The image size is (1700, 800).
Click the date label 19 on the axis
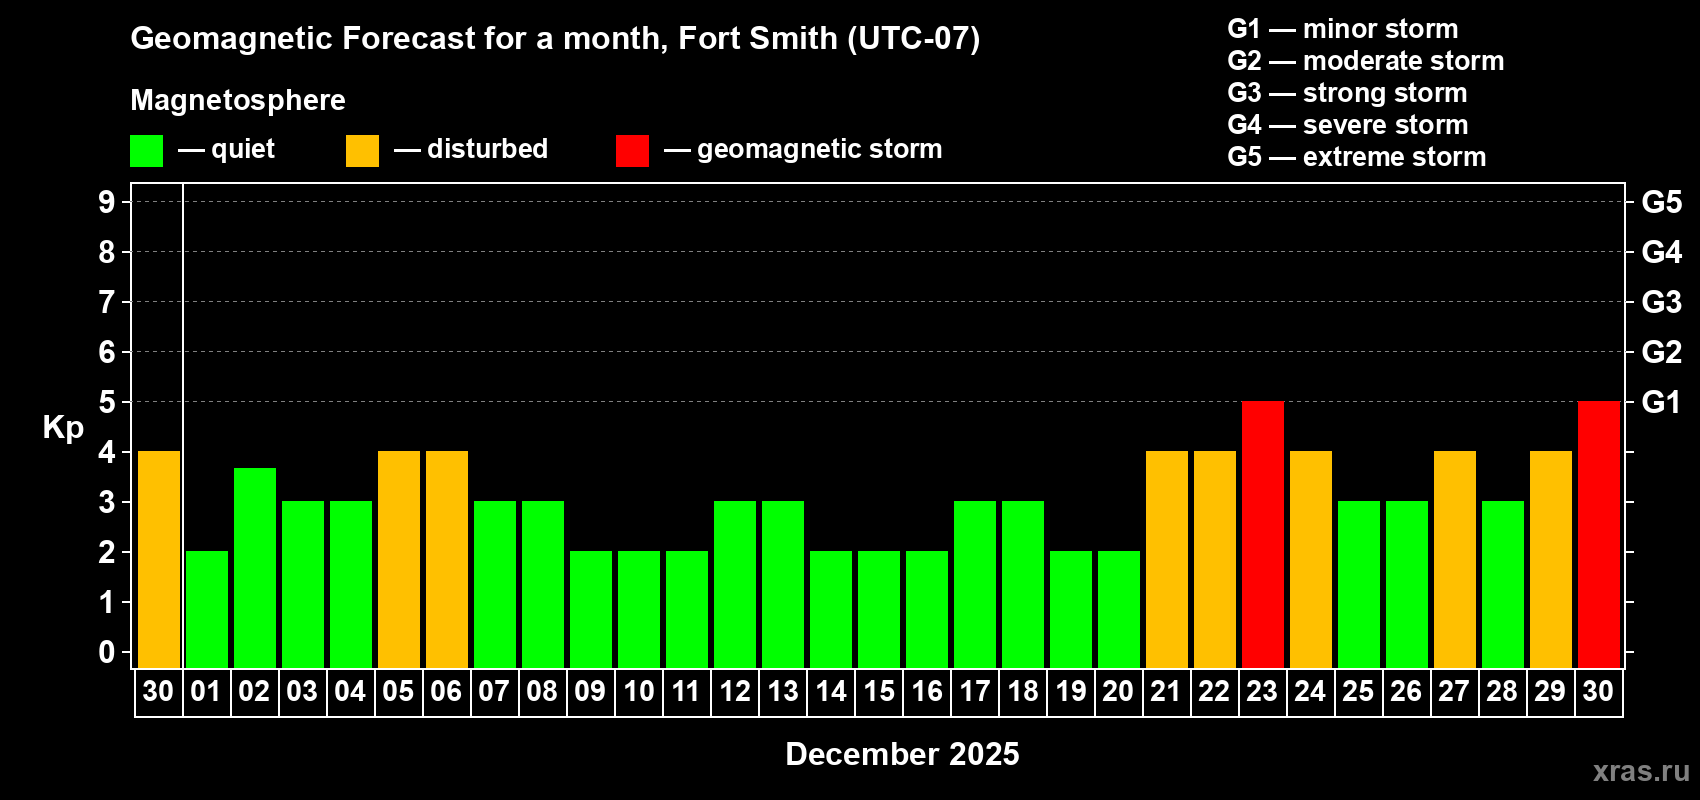pyautogui.click(x=1071, y=692)
